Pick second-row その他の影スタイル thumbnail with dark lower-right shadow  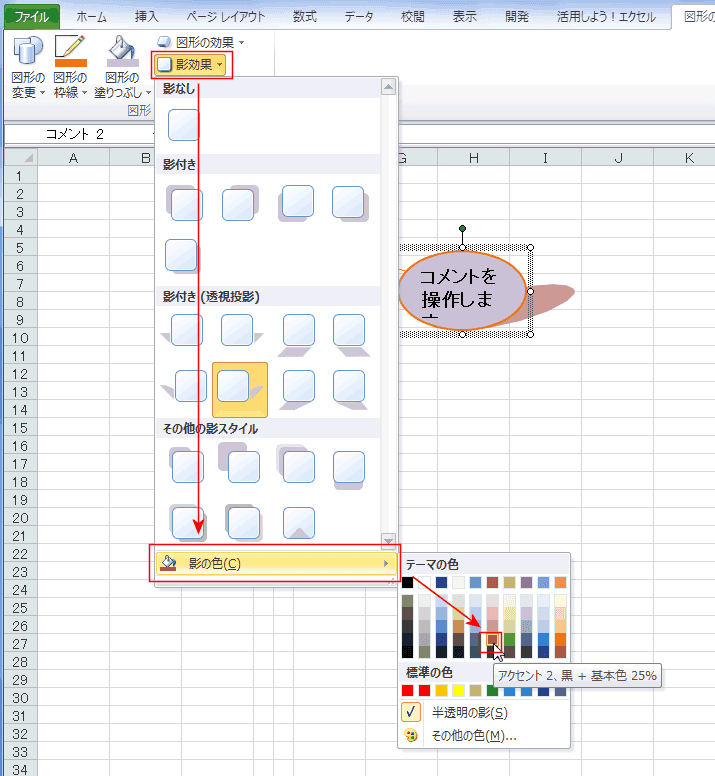pos(188,523)
